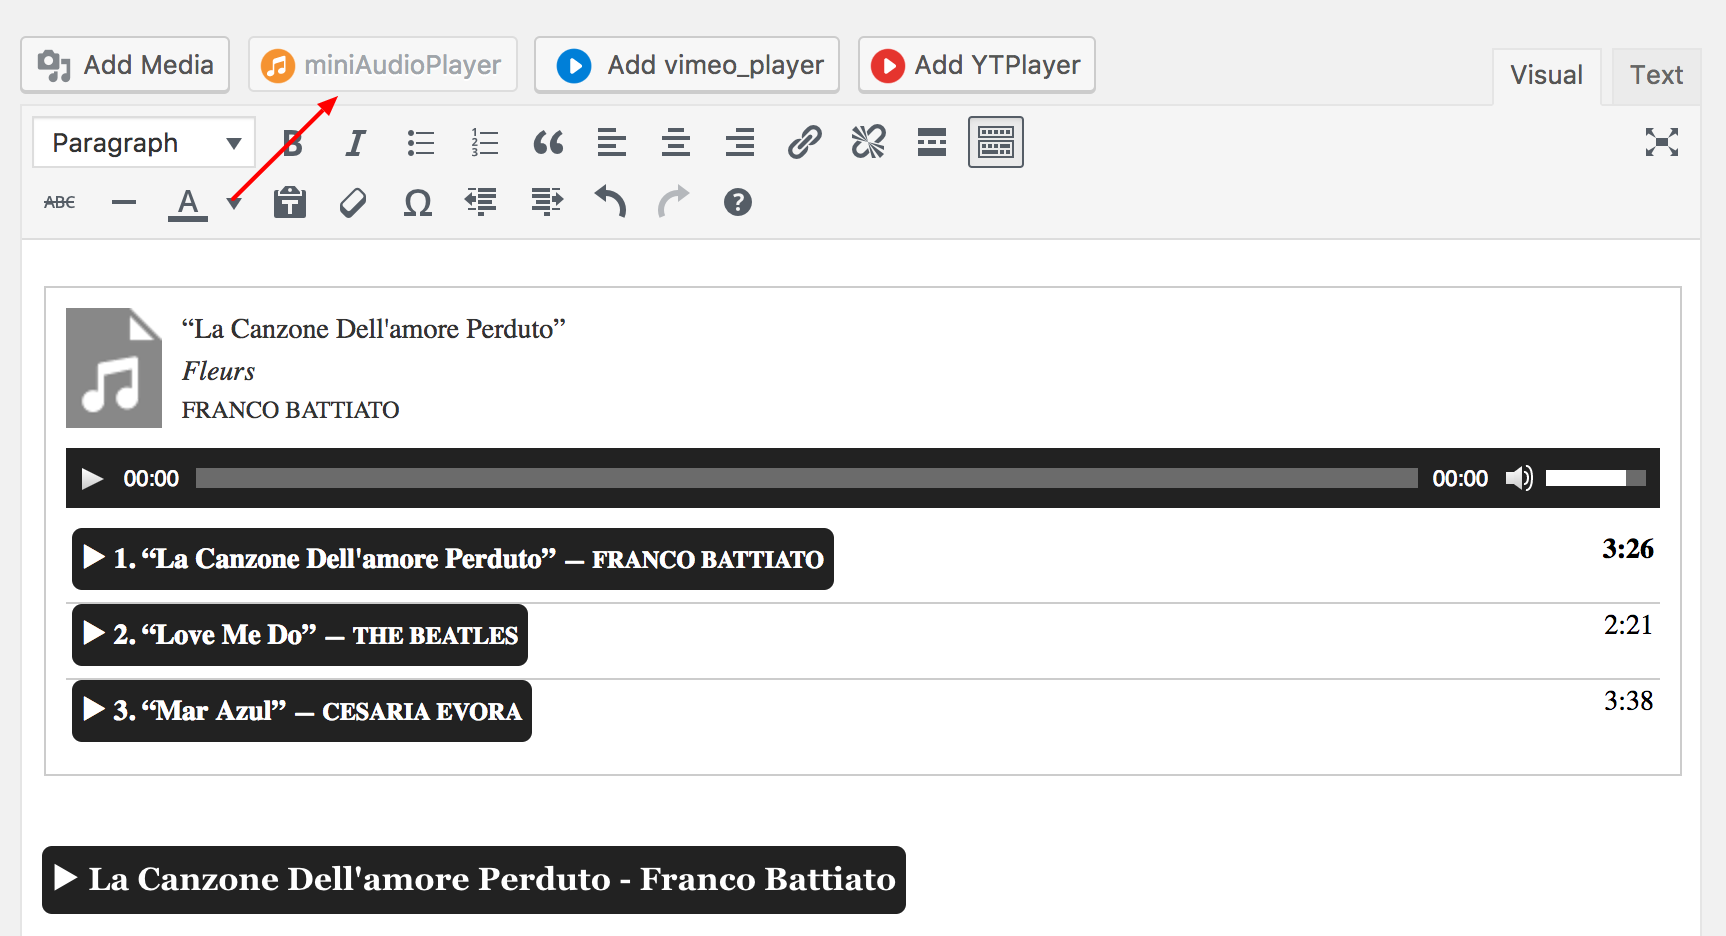Switch to the Text editor tab
The image size is (1726, 936).
(1656, 76)
